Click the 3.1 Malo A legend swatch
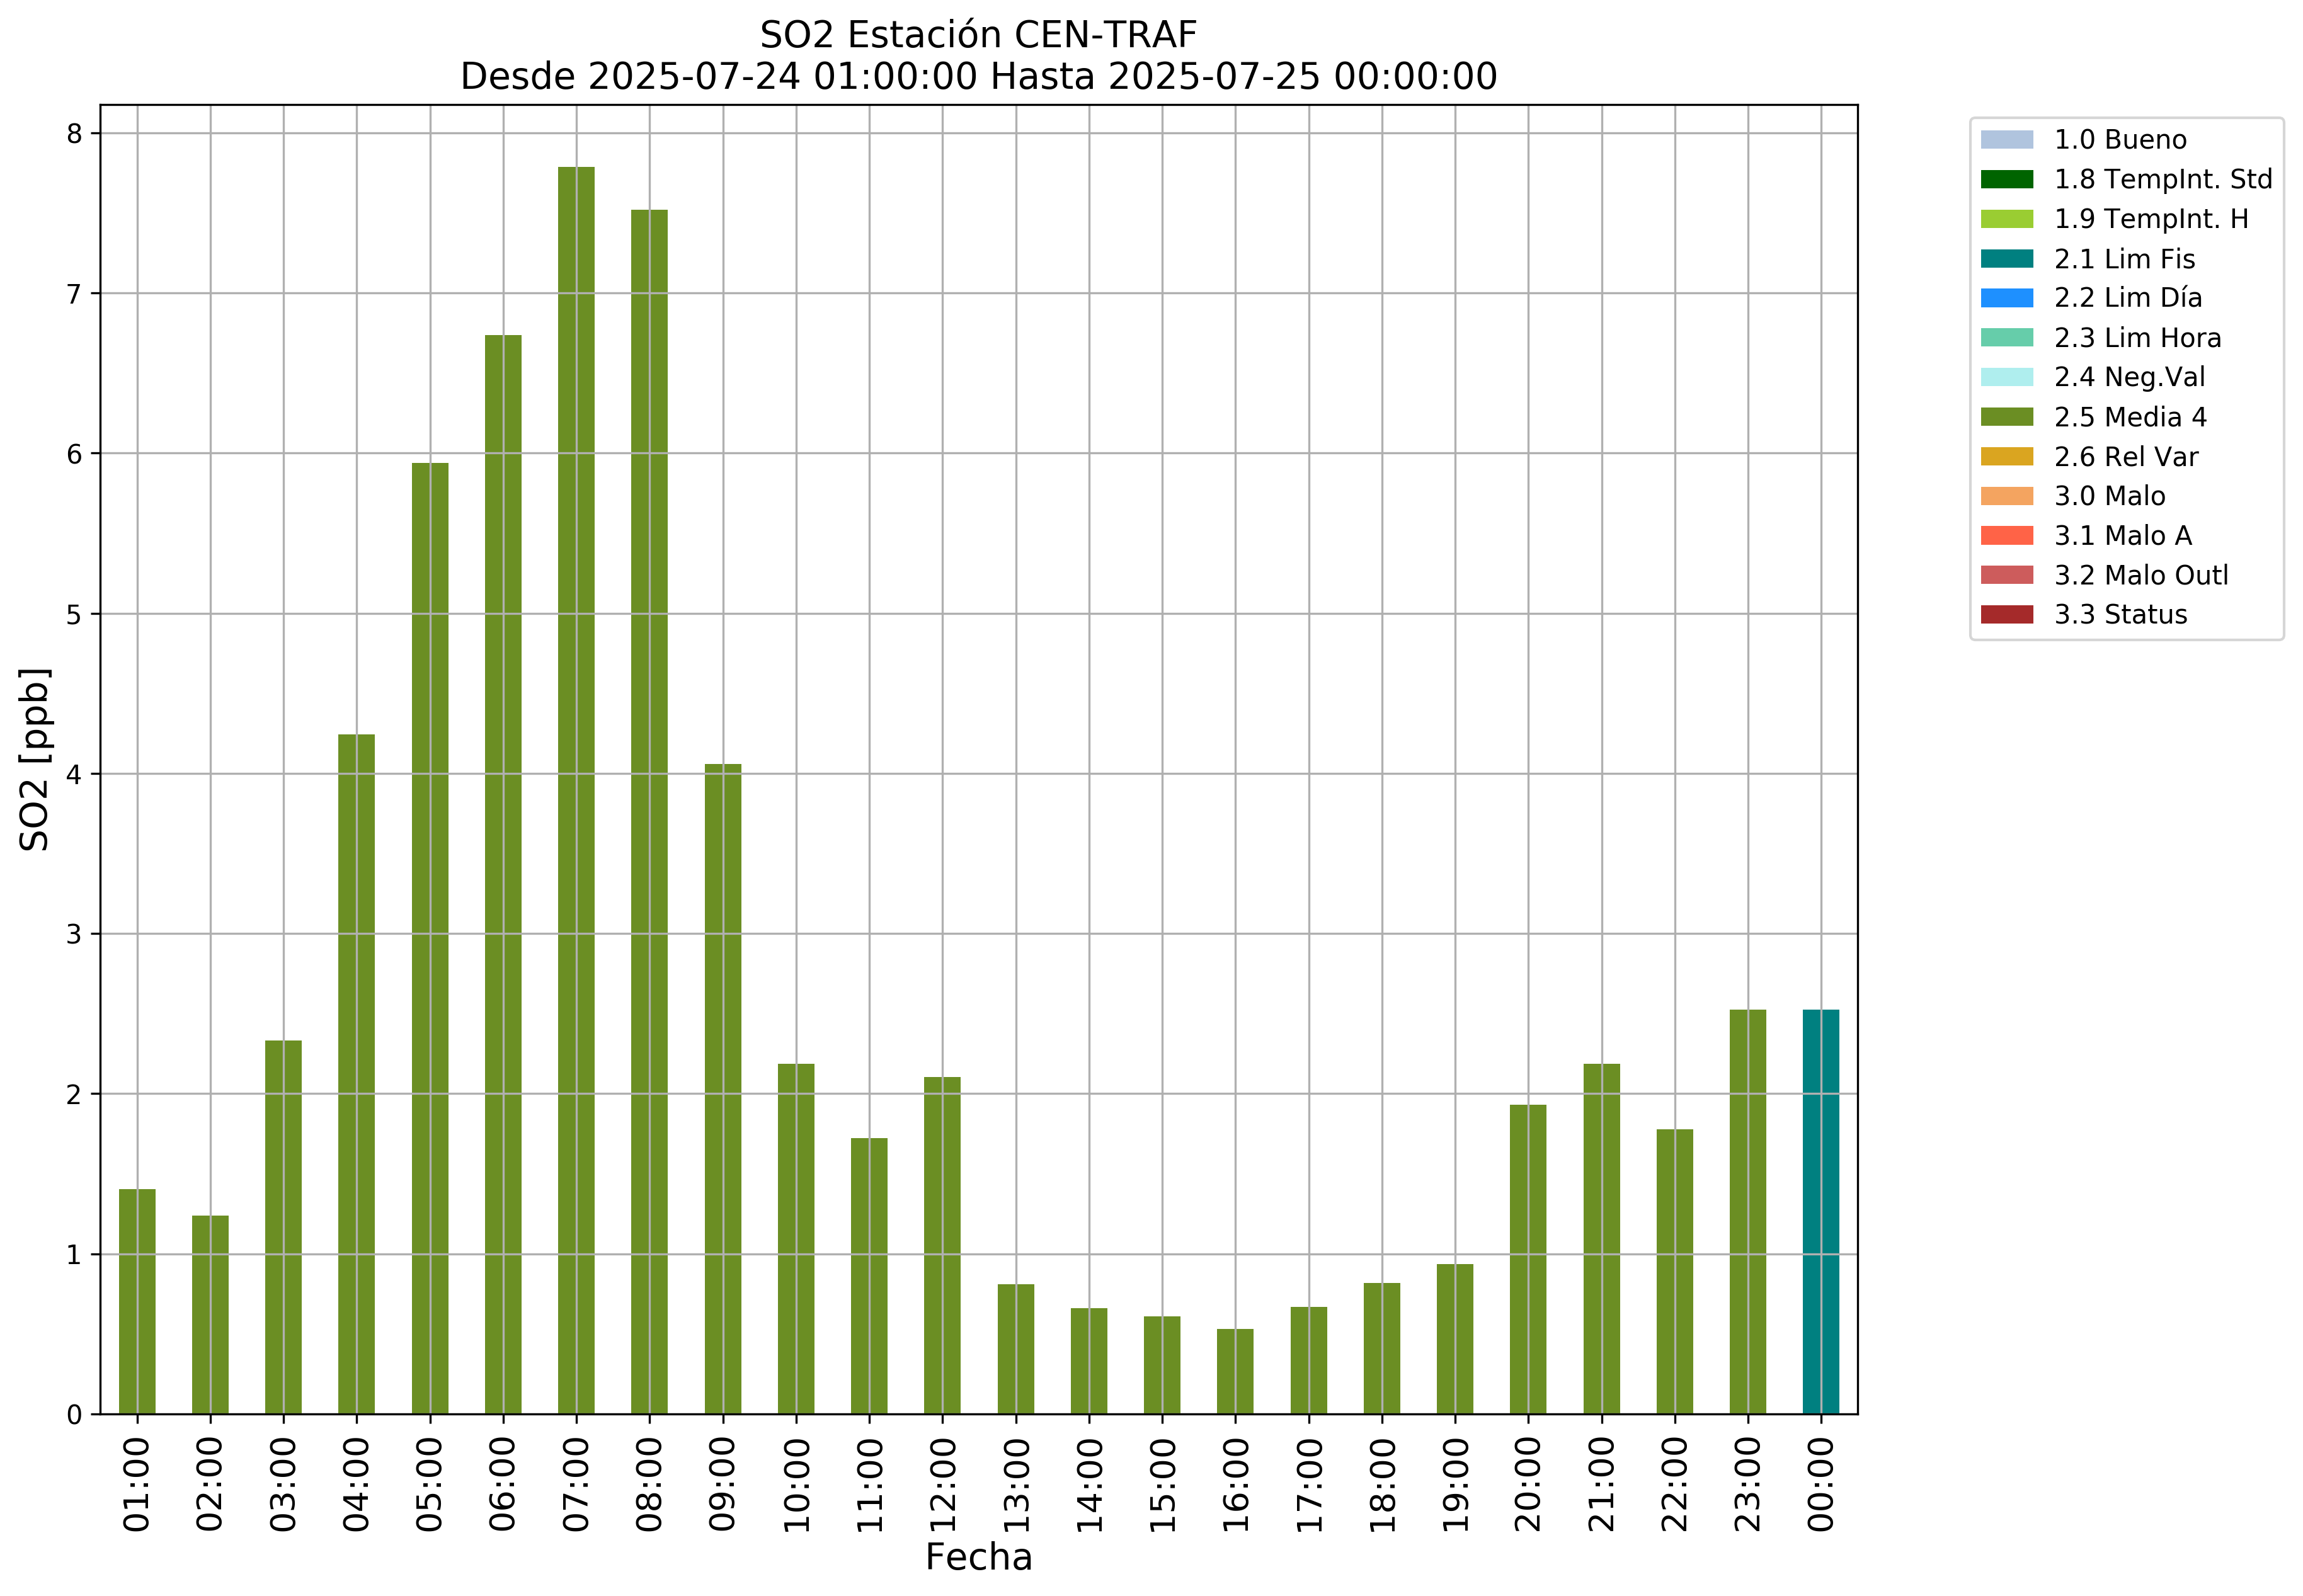The height and width of the screenshot is (1596, 2303). pyautogui.click(x=2006, y=536)
